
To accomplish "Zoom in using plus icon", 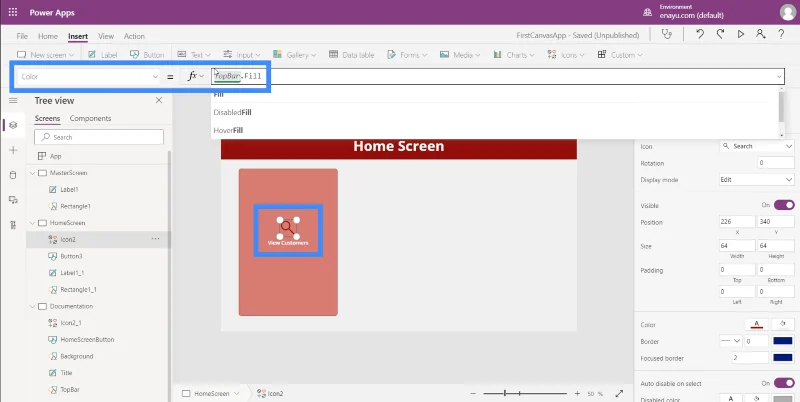I will (x=577, y=394).
